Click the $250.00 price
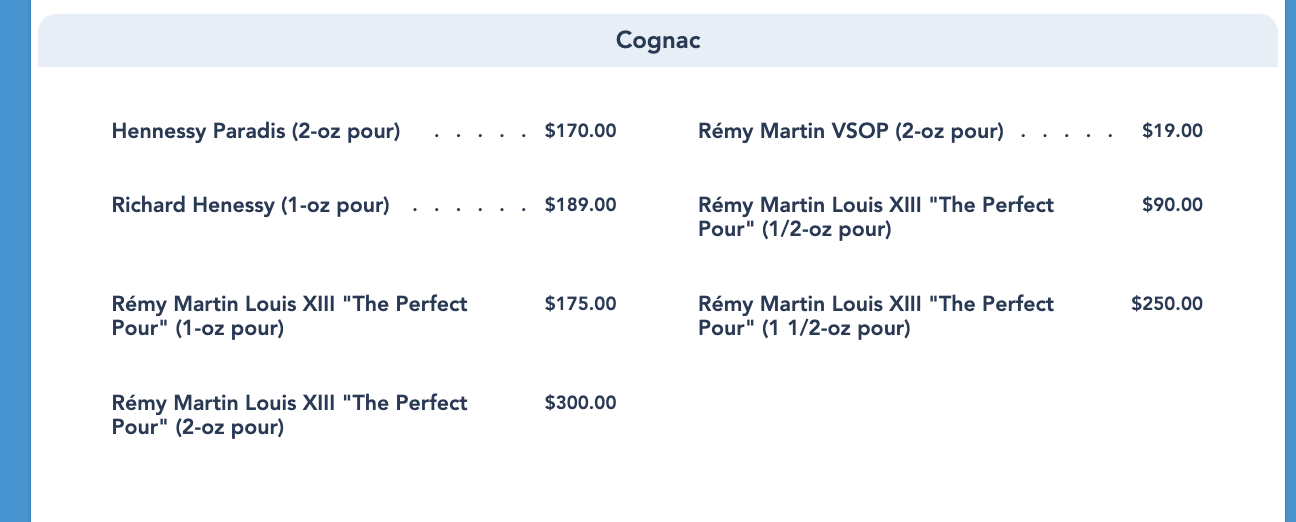This screenshot has width=1296, height=522. (1167, 304)
